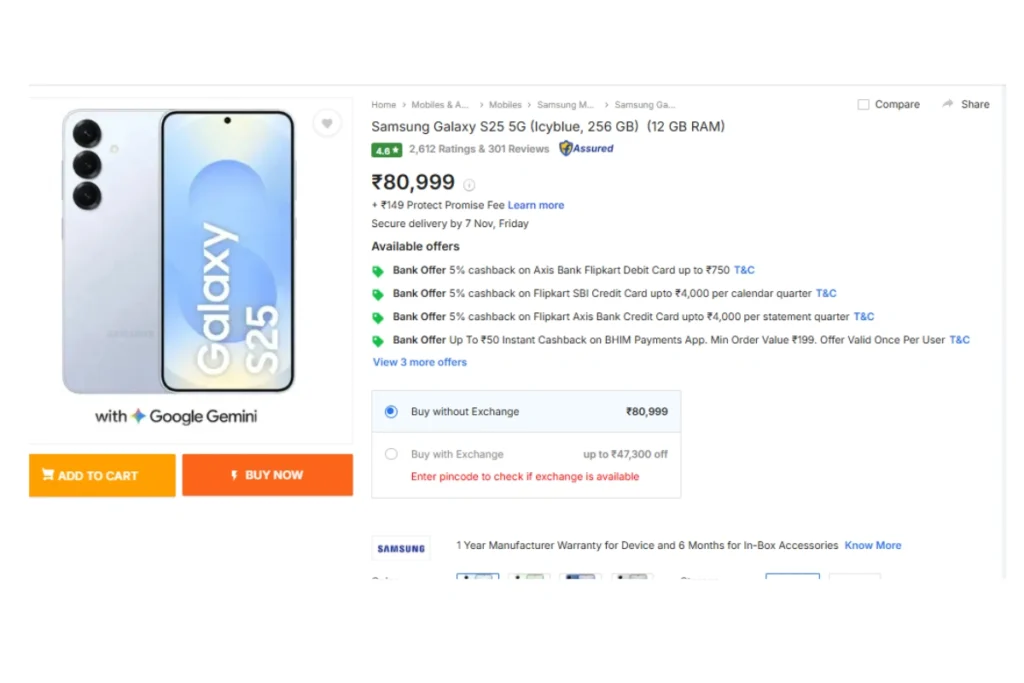Image resolution: width=1024 pixels, height=683 pixels.
Task: Click the green tag icon beside BHIM offer
Action: pyautogui.click(x=378, y=341)
